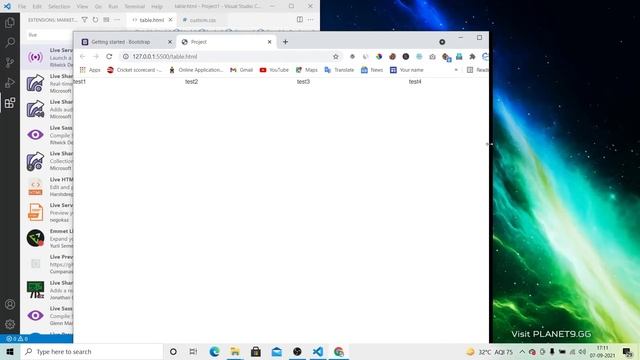The width and height of the screenshot is (640, 360).
Task: Open the Help menu in VS Code
Action: click(157, 6)
